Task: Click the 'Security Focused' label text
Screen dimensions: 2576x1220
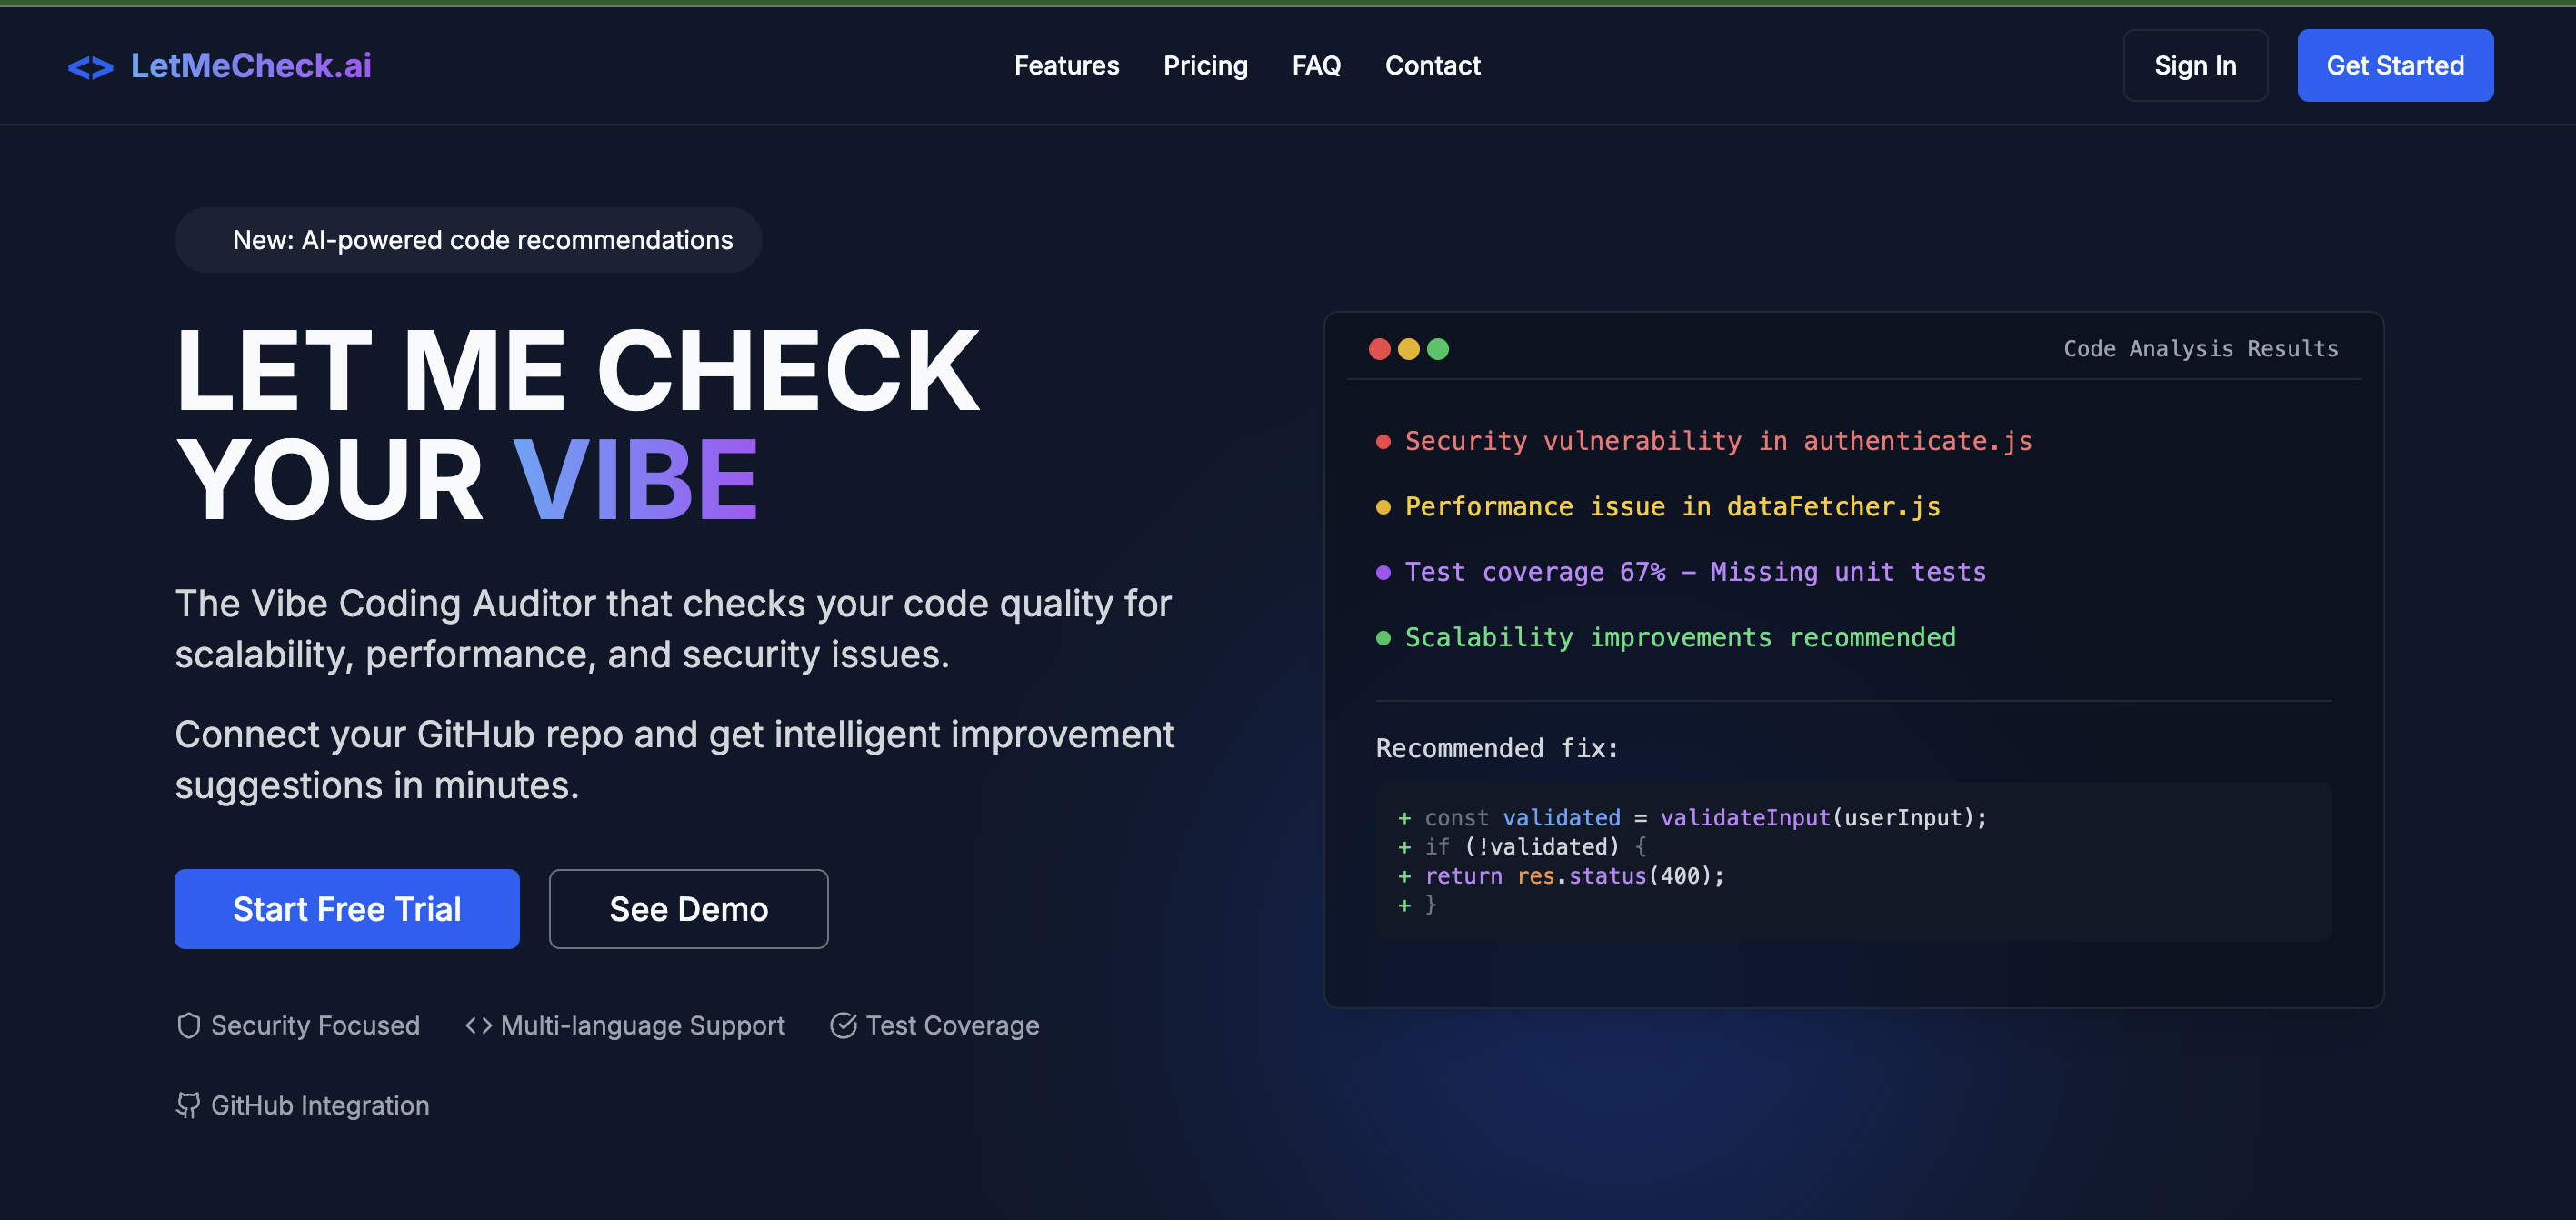Action: (315, 1026)
